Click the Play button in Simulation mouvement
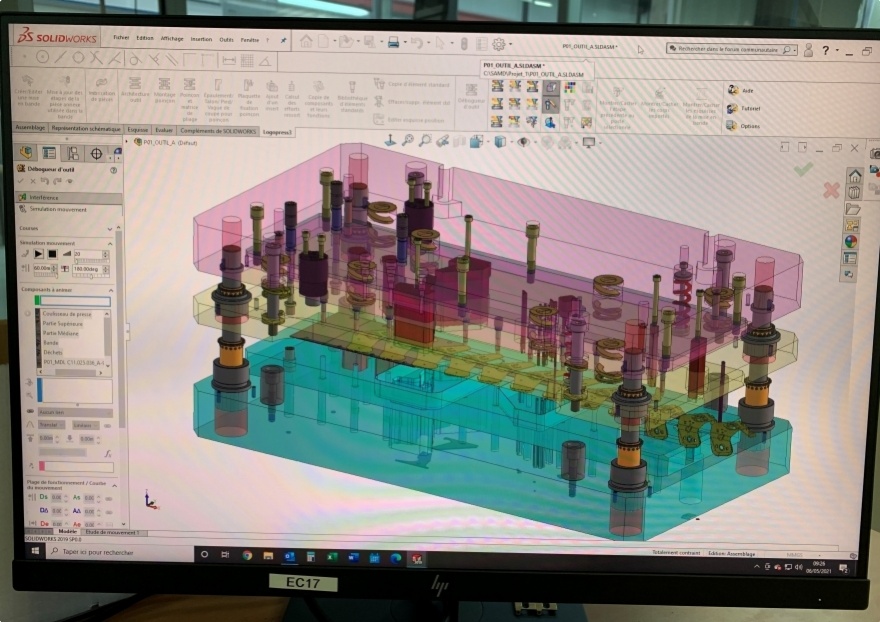The height and width of the screenshot is (622, 880). coord(38,255)
